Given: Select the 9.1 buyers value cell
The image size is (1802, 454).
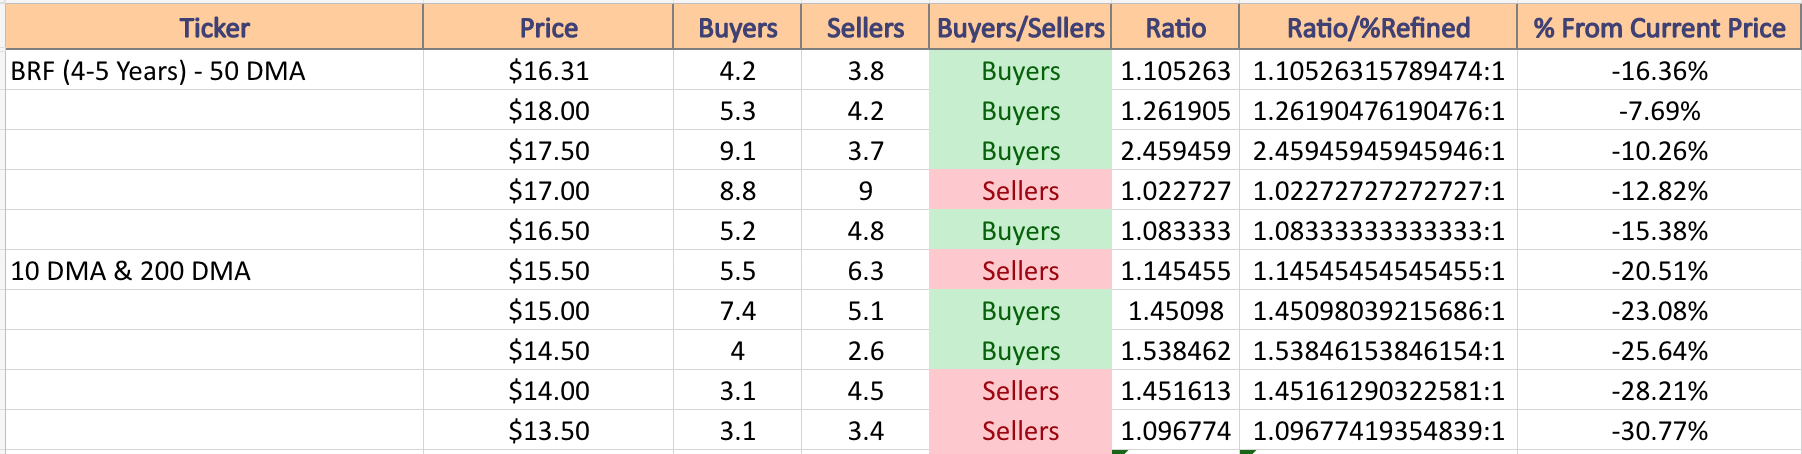Looking at the screenshot, I should (737, 151).
